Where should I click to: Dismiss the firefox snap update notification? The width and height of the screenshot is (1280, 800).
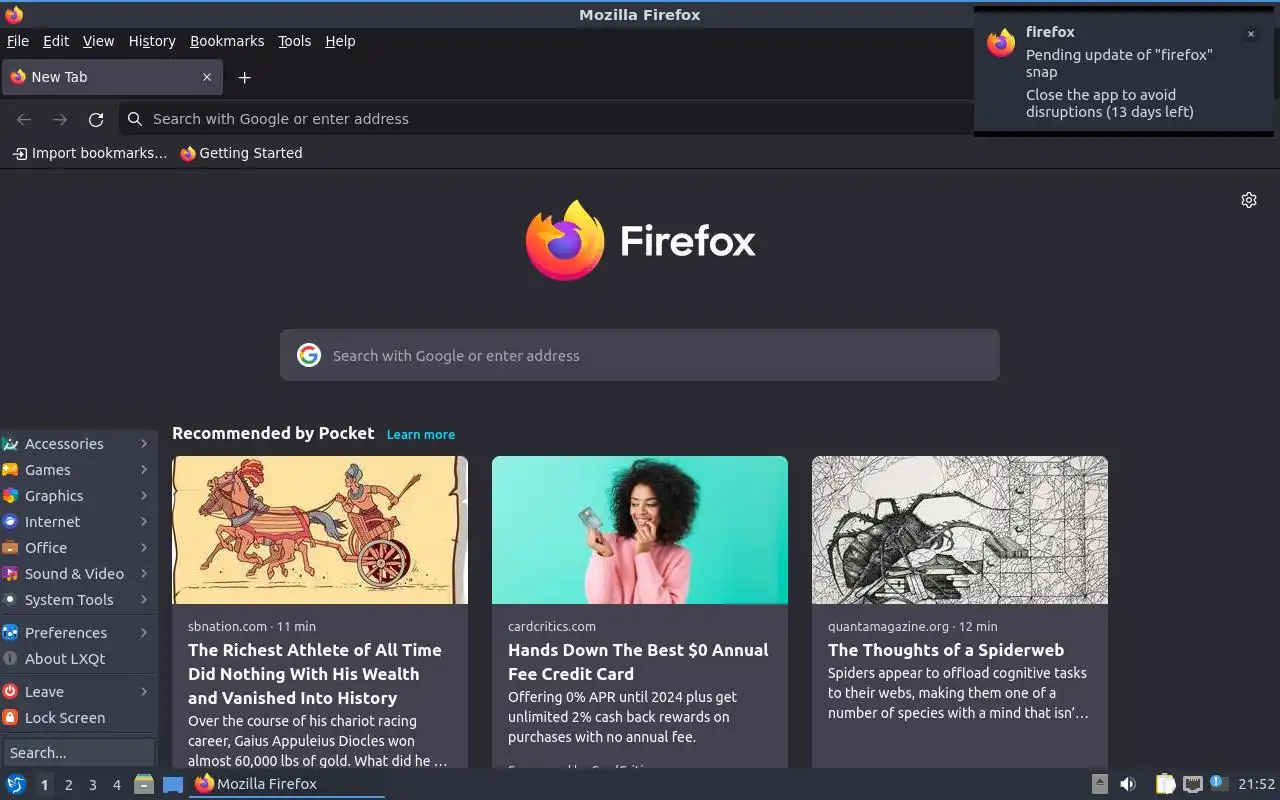[1250, 34]
